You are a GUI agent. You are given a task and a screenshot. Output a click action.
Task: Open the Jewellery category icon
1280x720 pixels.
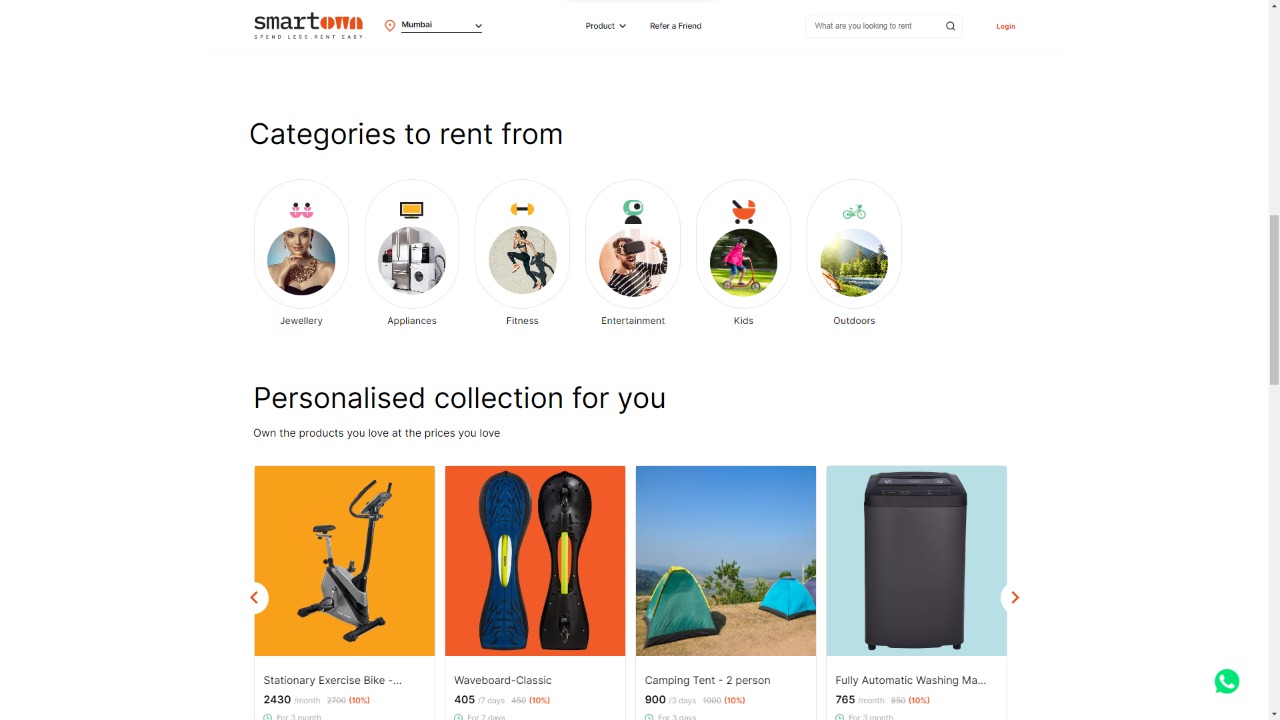tap(301, 244)
